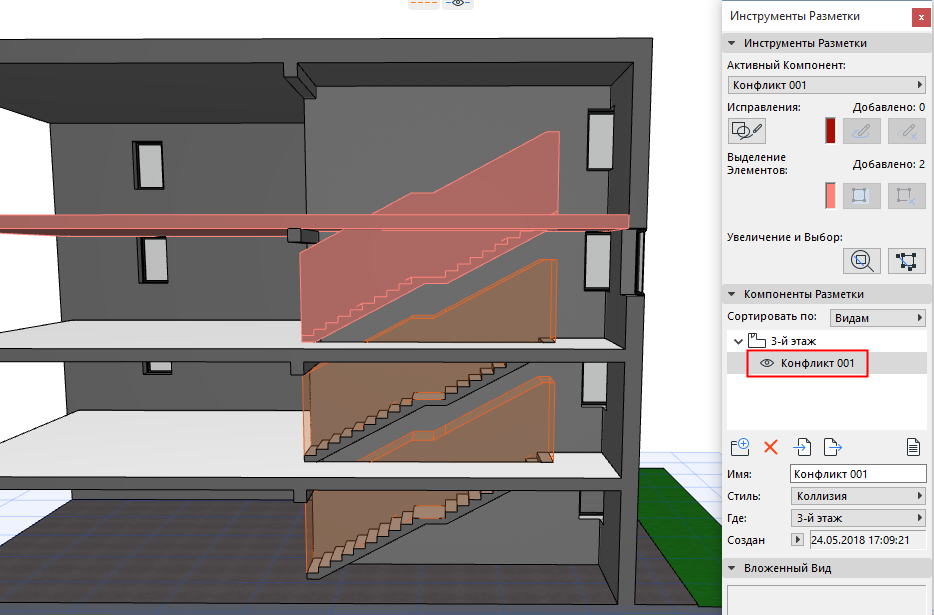Click the select component elements icon
This screenshot has width=934, height=615.
pos(907,261)
